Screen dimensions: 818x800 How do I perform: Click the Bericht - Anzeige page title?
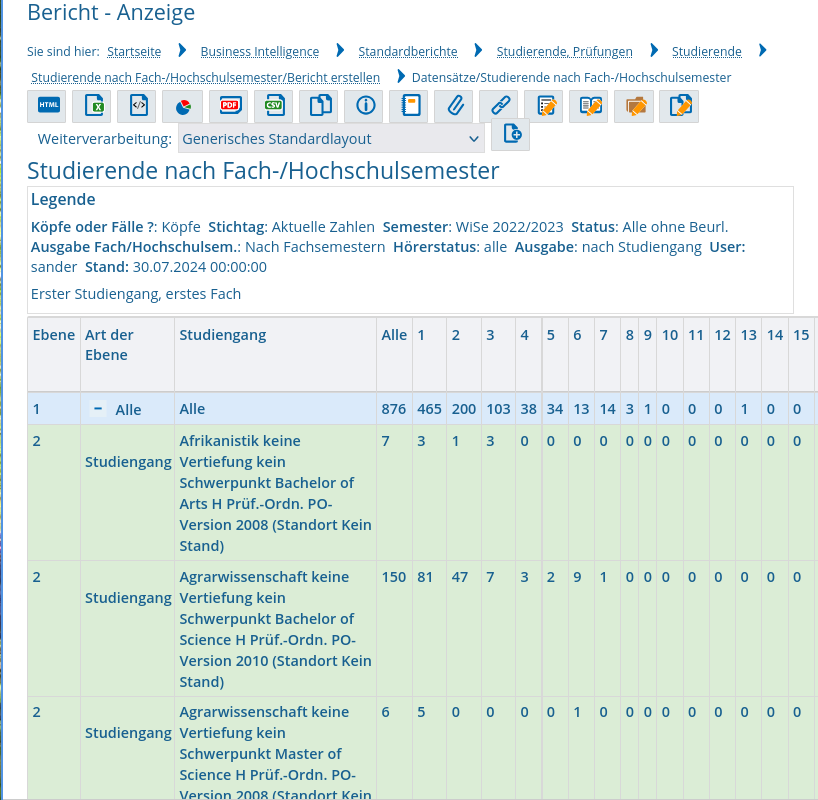(x=111, y=13)
